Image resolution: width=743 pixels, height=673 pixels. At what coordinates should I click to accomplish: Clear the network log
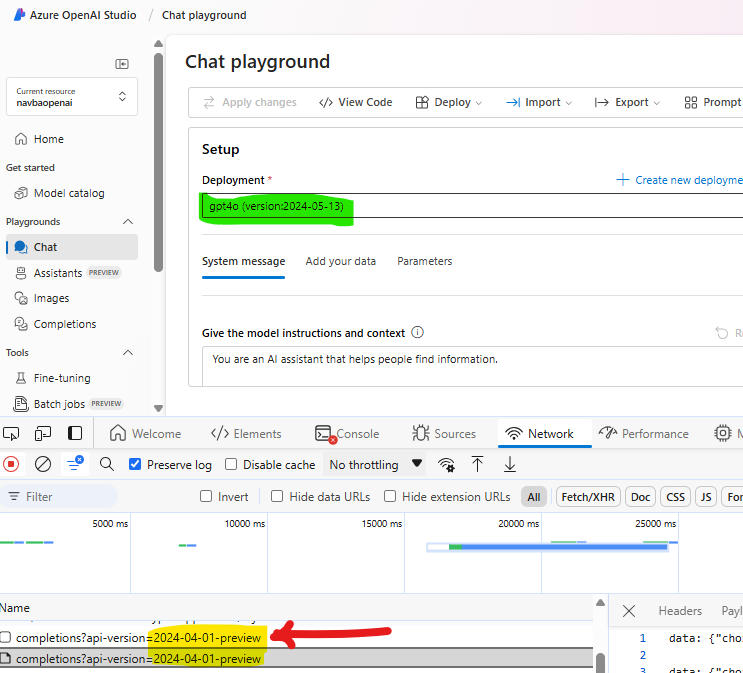click(x=43, y=464)
